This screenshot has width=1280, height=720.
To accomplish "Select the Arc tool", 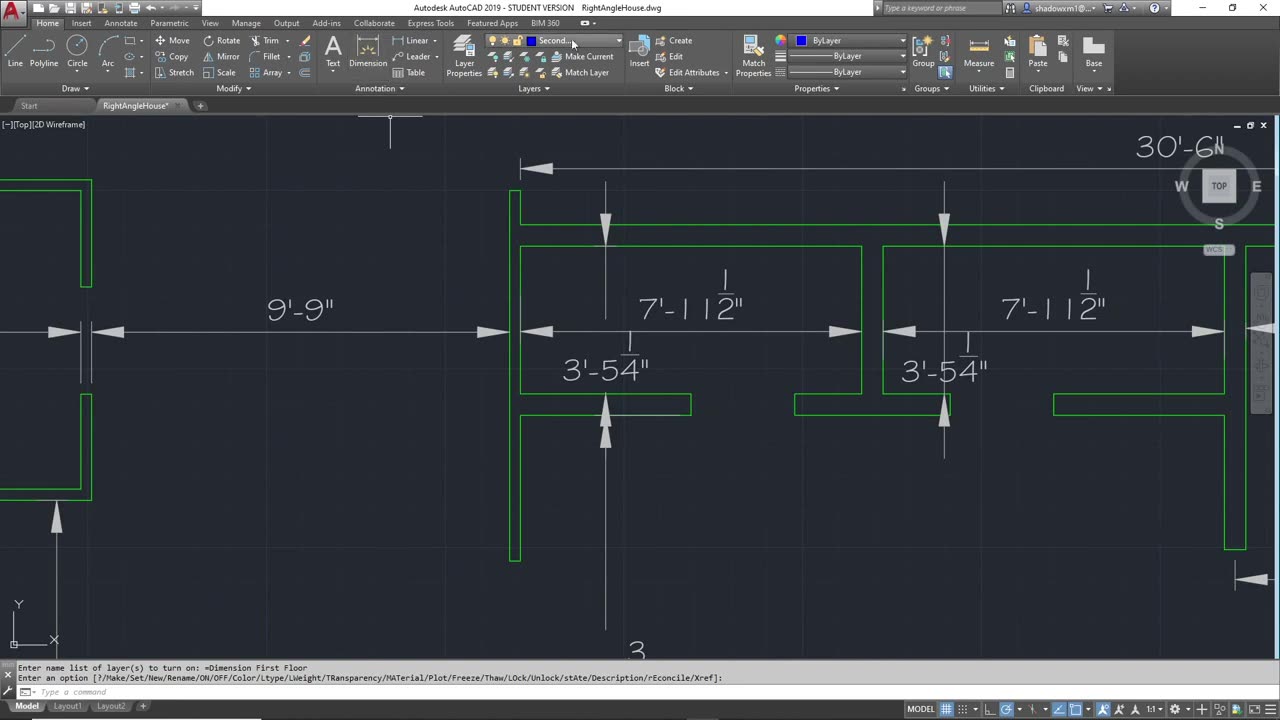I will coord(108,51).
